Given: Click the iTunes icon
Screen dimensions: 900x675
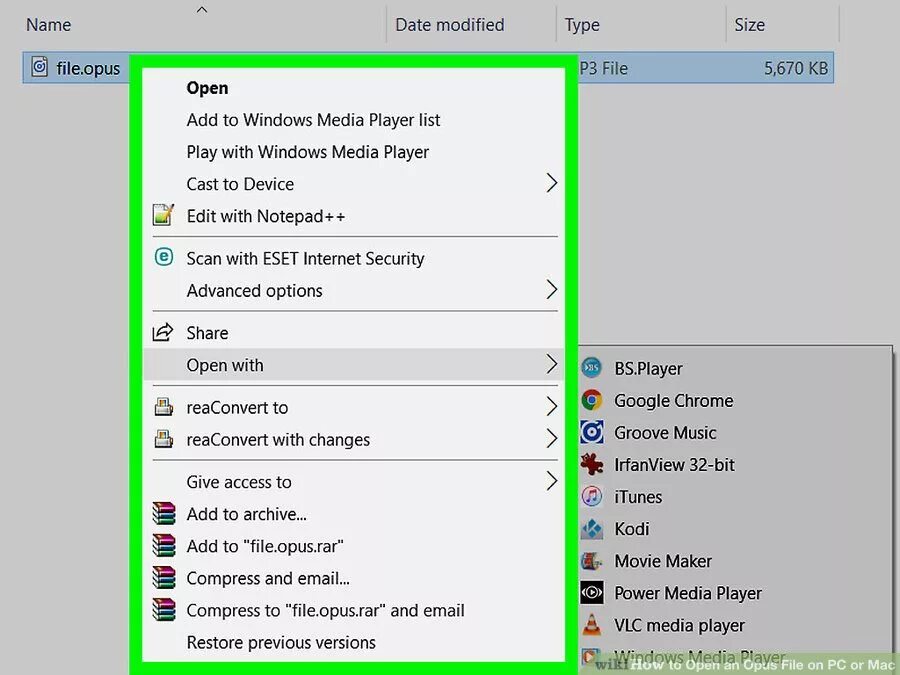Looking at the screenshot, I should pyautogui.click(x=592, y=496).
